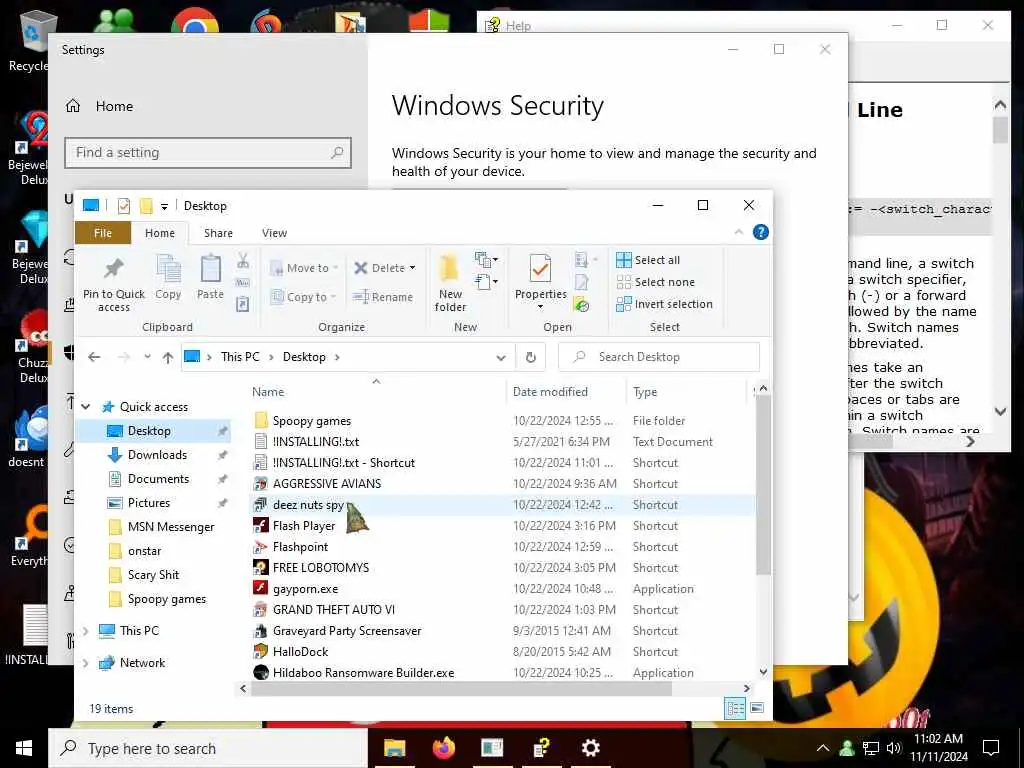The width and height of the screenshot is (1024, 768).
Task: Click the Explorer Help question mark icon
Action: click(761, 232)
